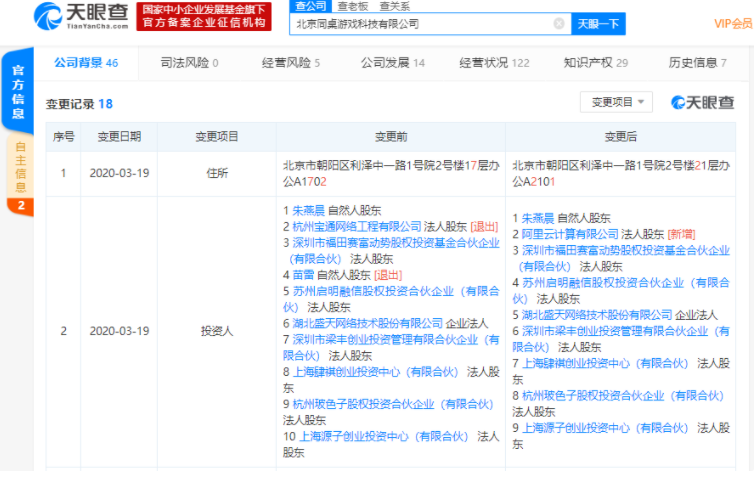The height and width of the screenshot is (478, 756).
Task: Open the VIP会员 link
Action: pyautogui.click(x=733, y=24)
